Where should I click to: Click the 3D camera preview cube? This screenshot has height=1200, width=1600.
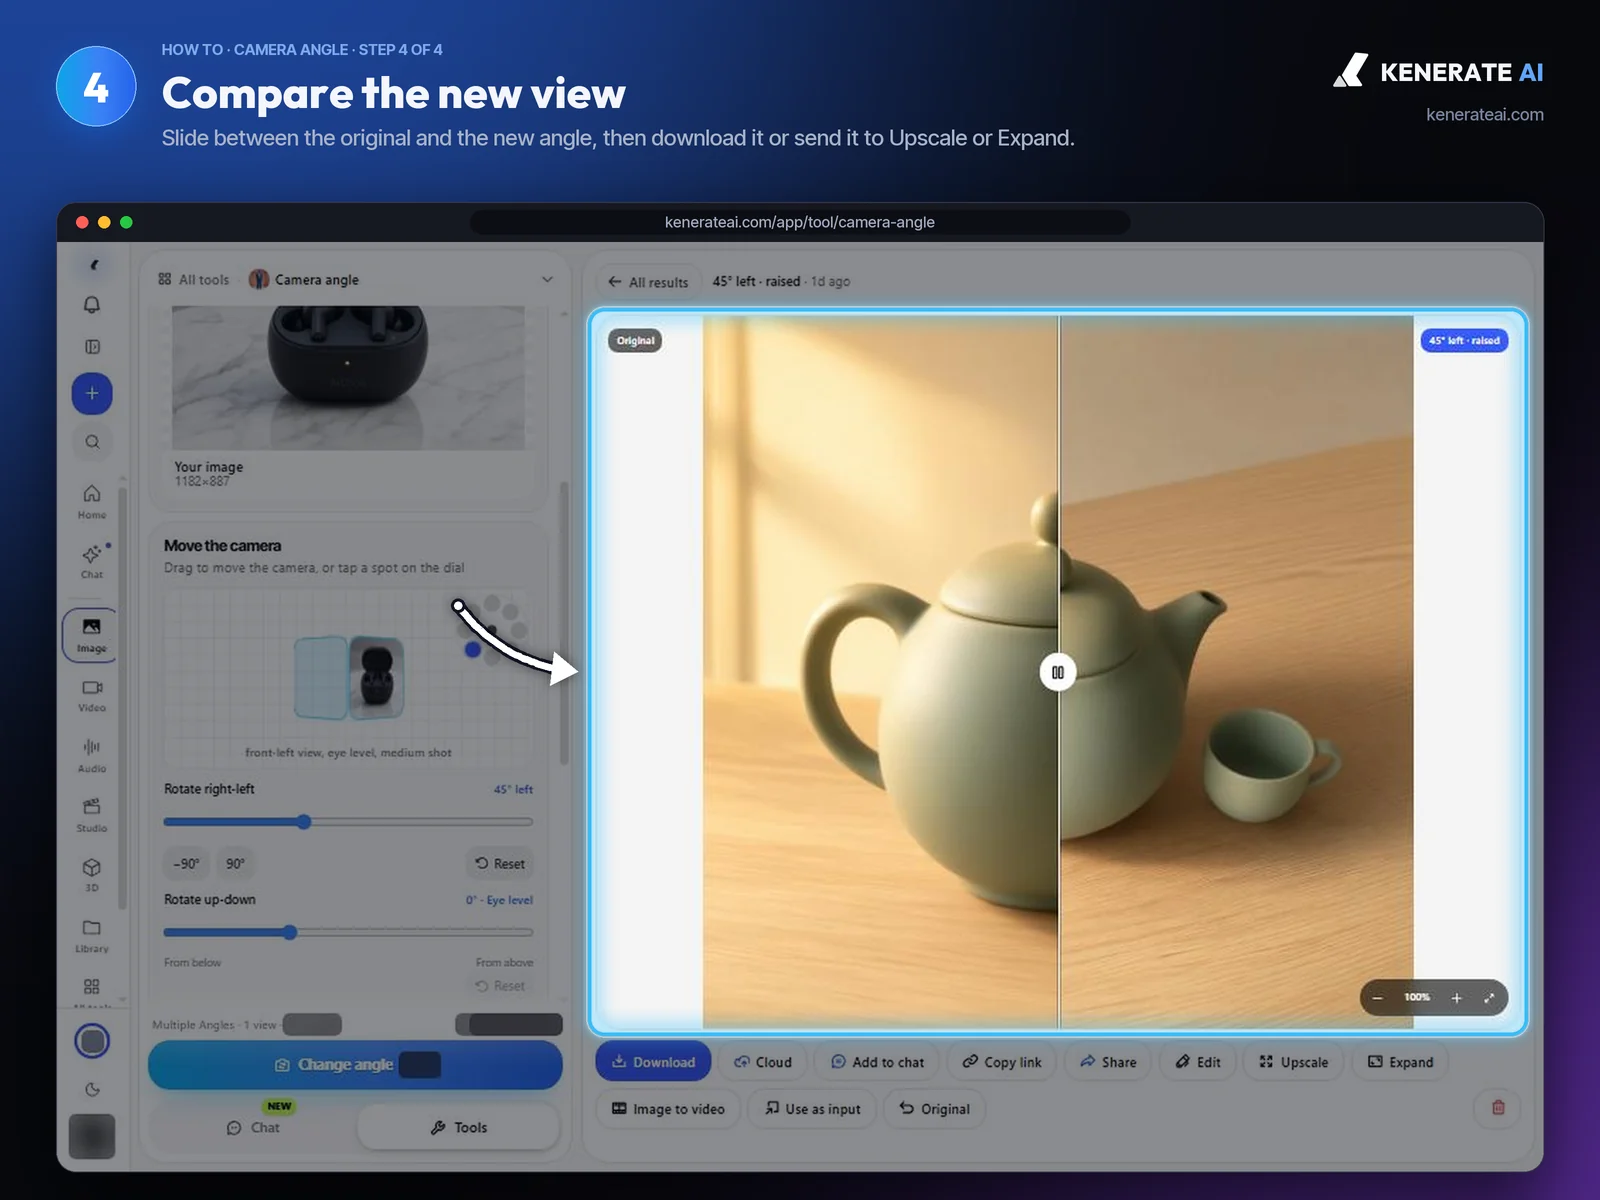pos(349,678)
